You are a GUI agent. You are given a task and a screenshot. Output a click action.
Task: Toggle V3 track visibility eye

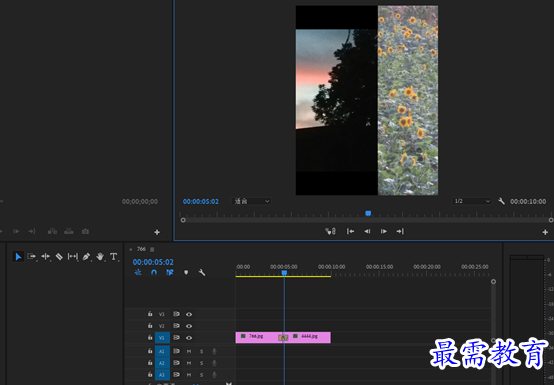(189, 314)
